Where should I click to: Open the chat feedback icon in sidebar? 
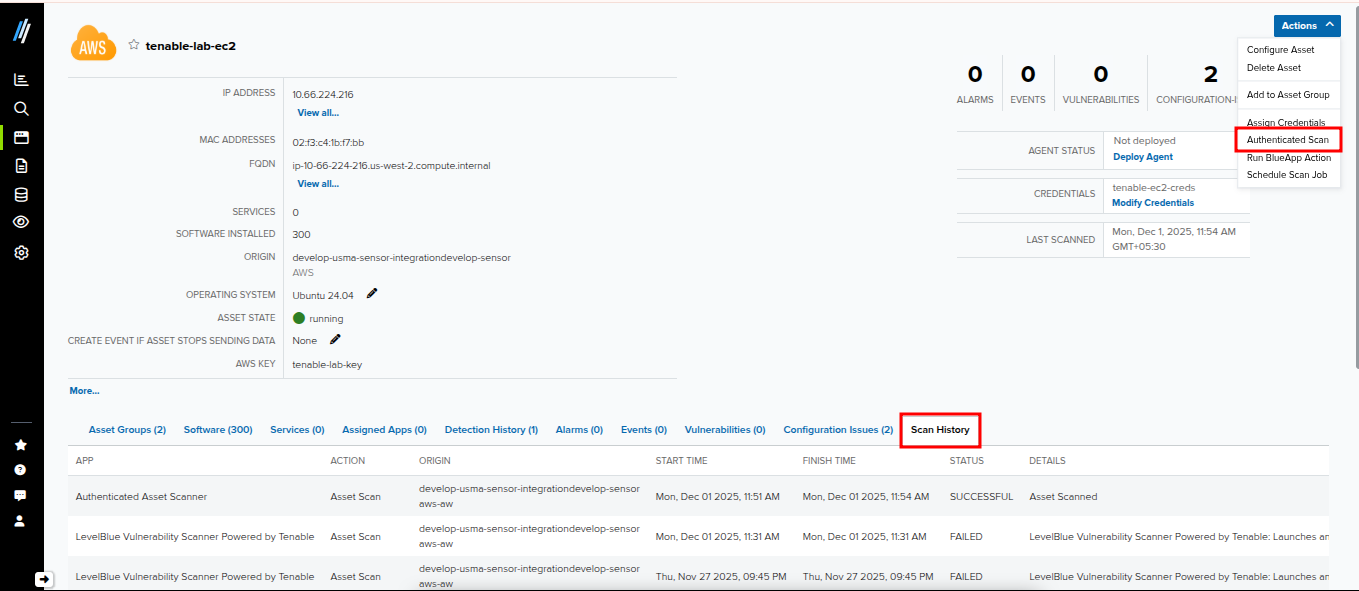point(20,495)
